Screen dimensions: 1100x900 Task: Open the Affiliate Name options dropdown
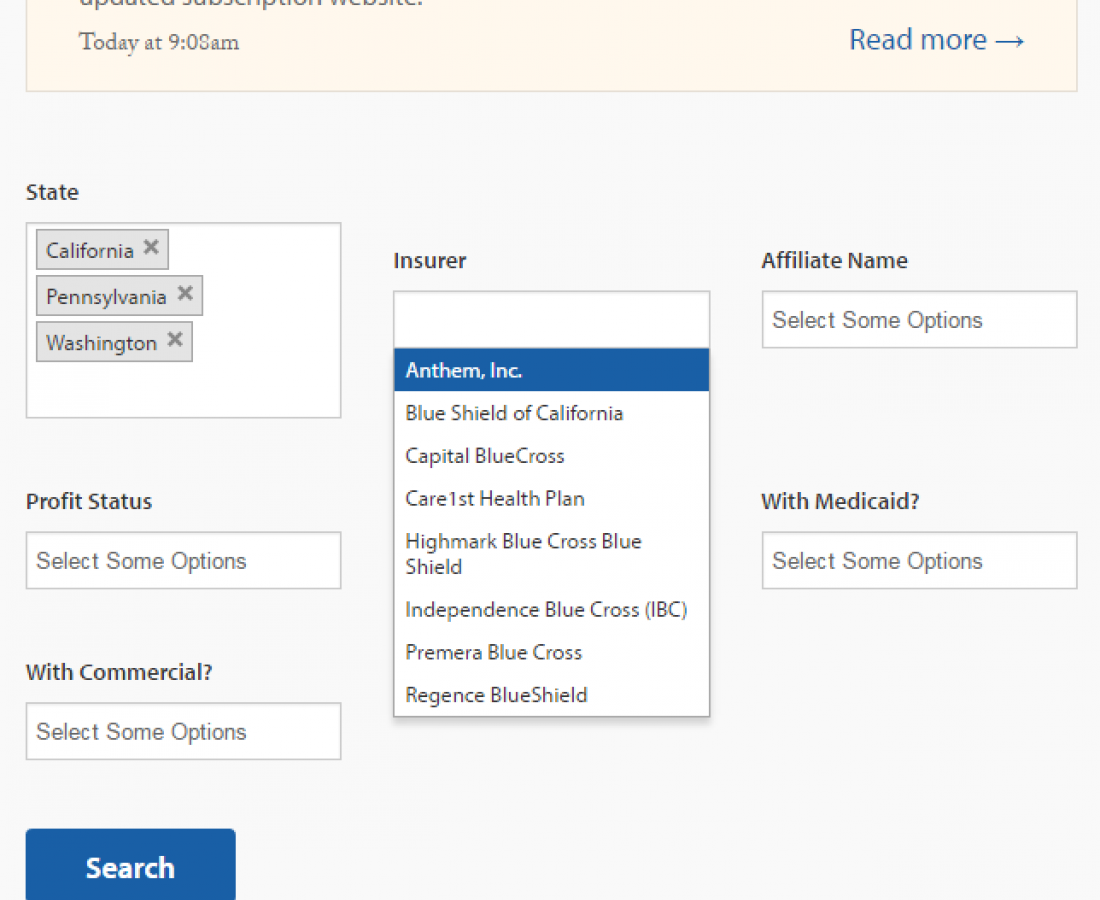pyautogui.click(x=919, y=320)
